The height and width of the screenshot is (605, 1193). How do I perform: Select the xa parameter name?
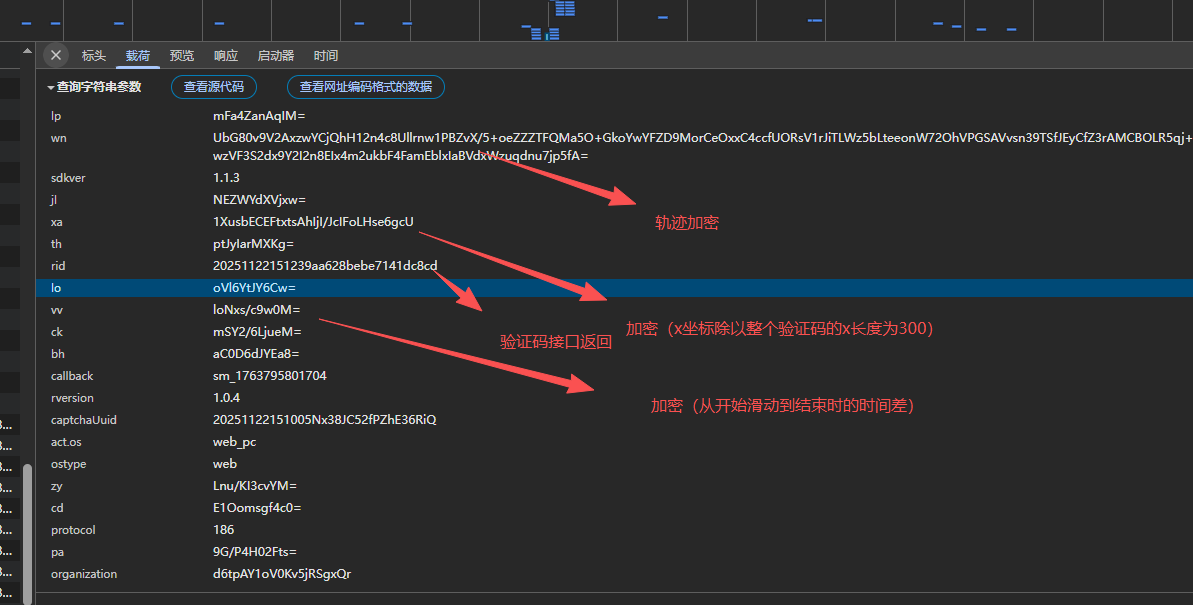[56, 221]
